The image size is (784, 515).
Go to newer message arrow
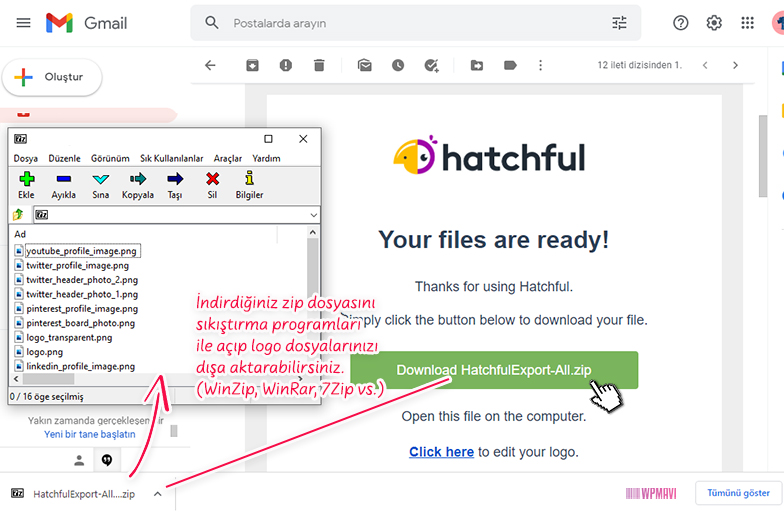[x=705, y=65]
